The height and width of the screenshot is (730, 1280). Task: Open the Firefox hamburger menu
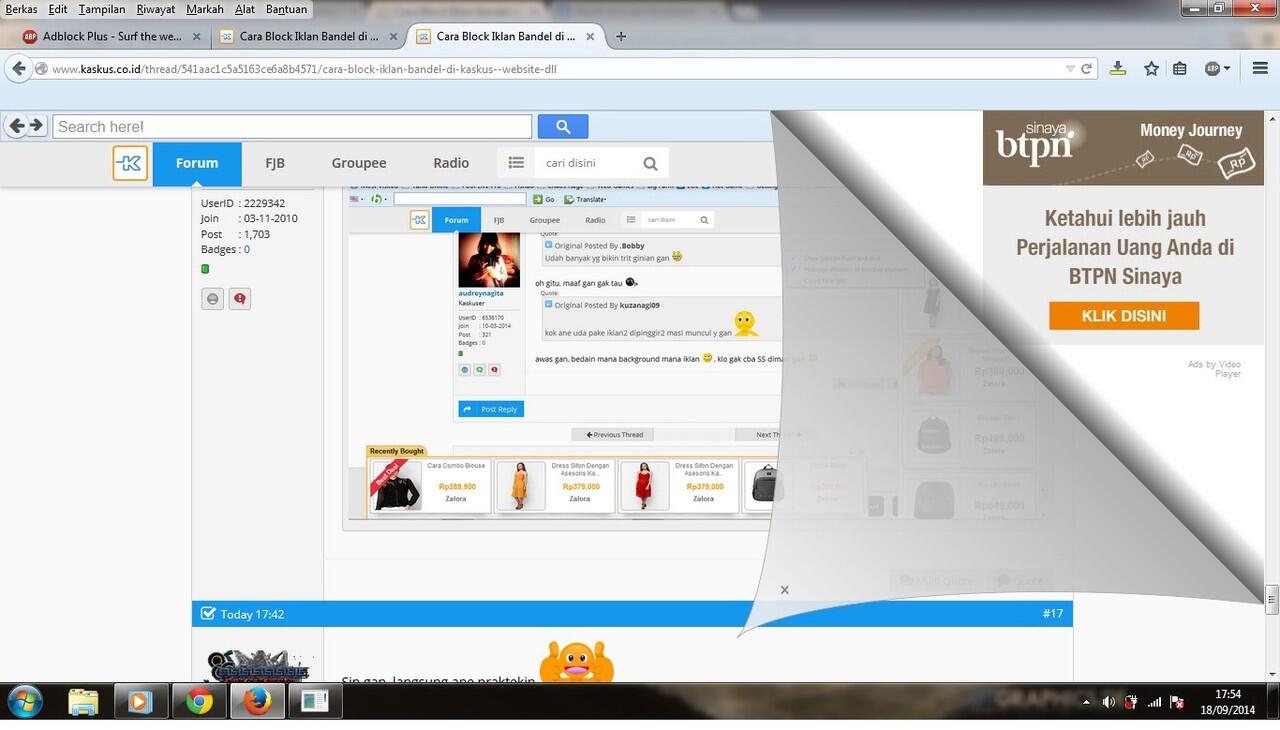(1259, 69)
